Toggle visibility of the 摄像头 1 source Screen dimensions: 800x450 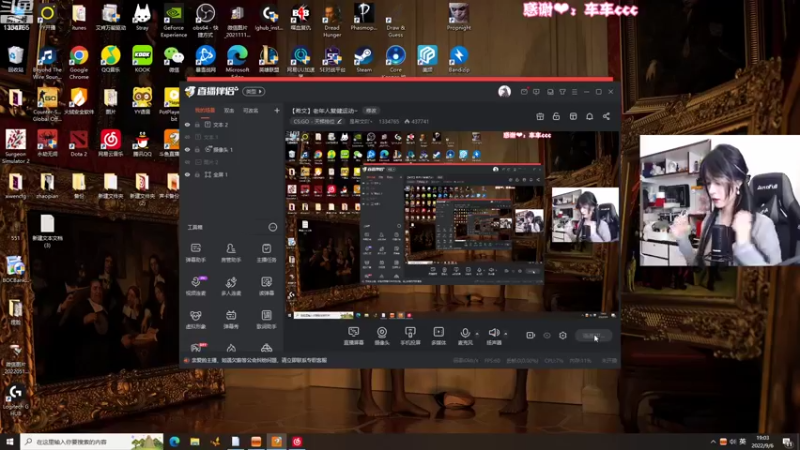tap(187, 149)
